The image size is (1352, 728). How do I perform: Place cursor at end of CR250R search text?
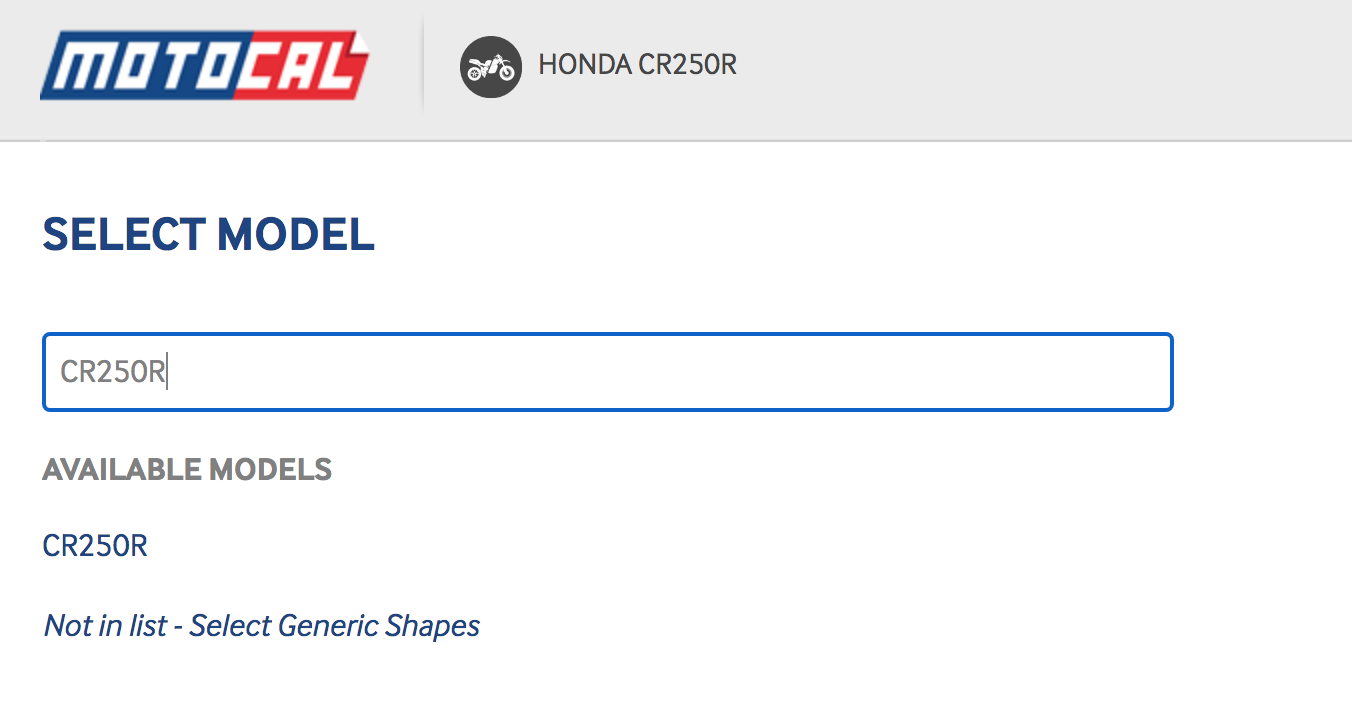coord(166,372)
